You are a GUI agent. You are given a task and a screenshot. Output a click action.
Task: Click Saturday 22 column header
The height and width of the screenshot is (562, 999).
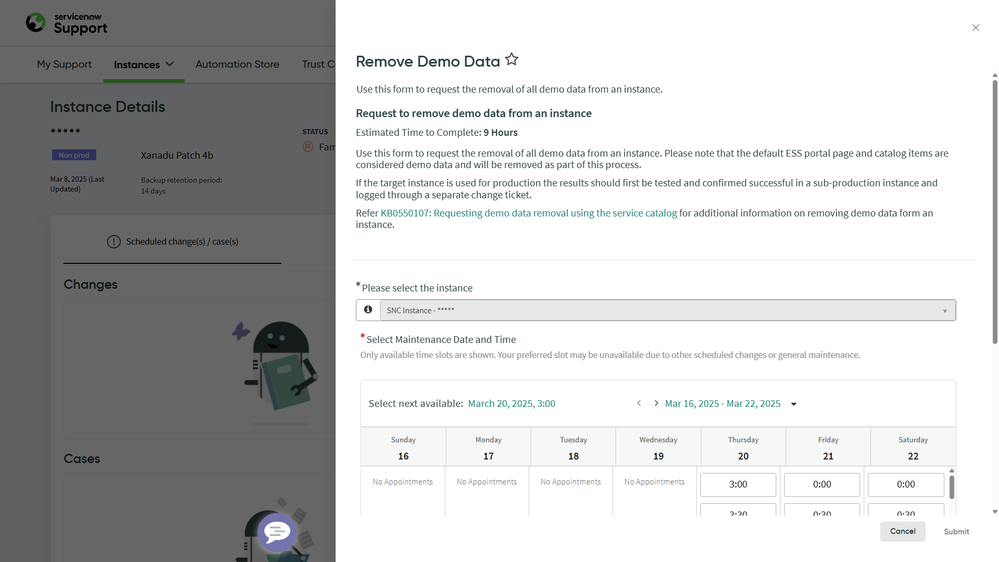tap(913, 448)
